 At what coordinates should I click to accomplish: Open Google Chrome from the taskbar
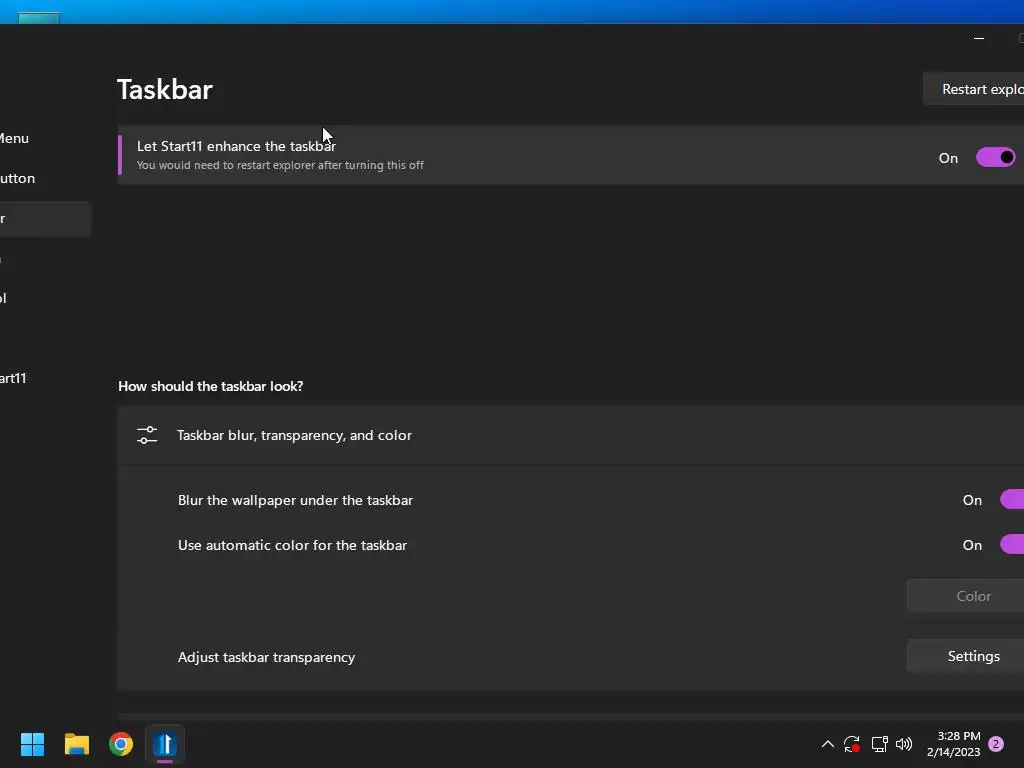point(121,744)
